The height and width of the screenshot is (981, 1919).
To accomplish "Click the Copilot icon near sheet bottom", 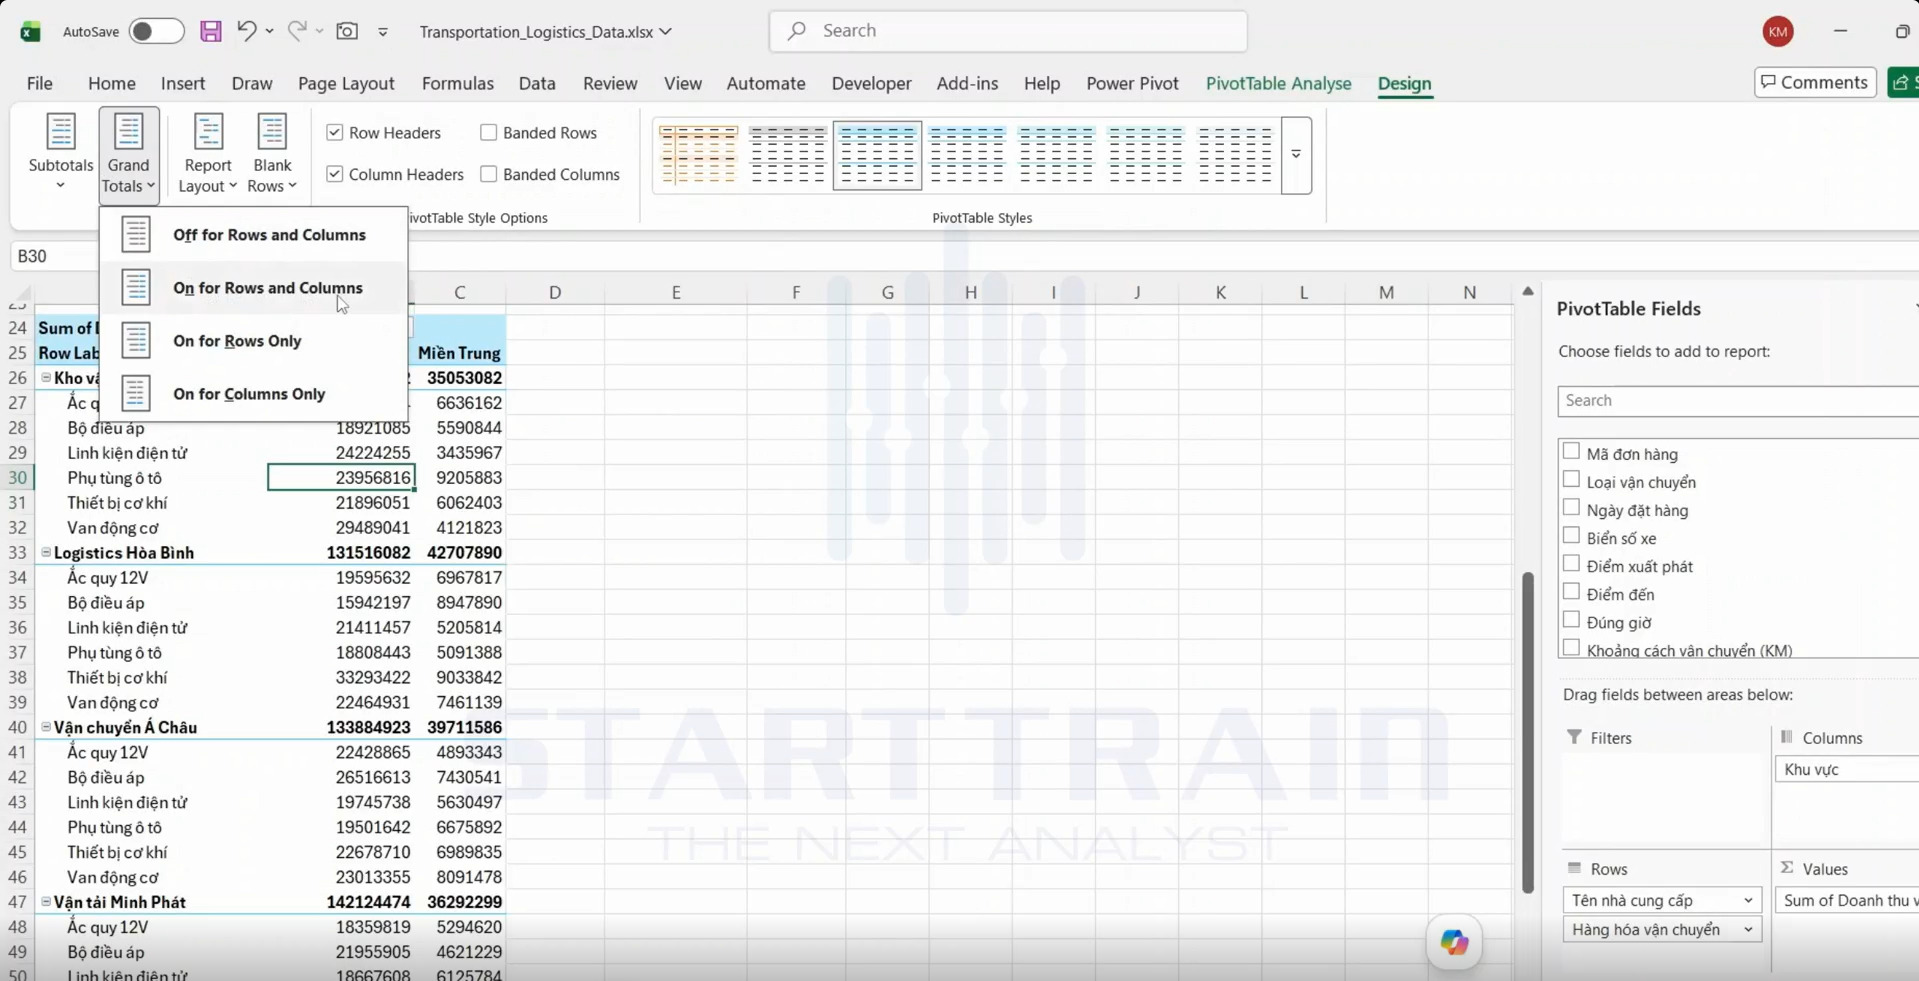I will tap(1454, 942).
